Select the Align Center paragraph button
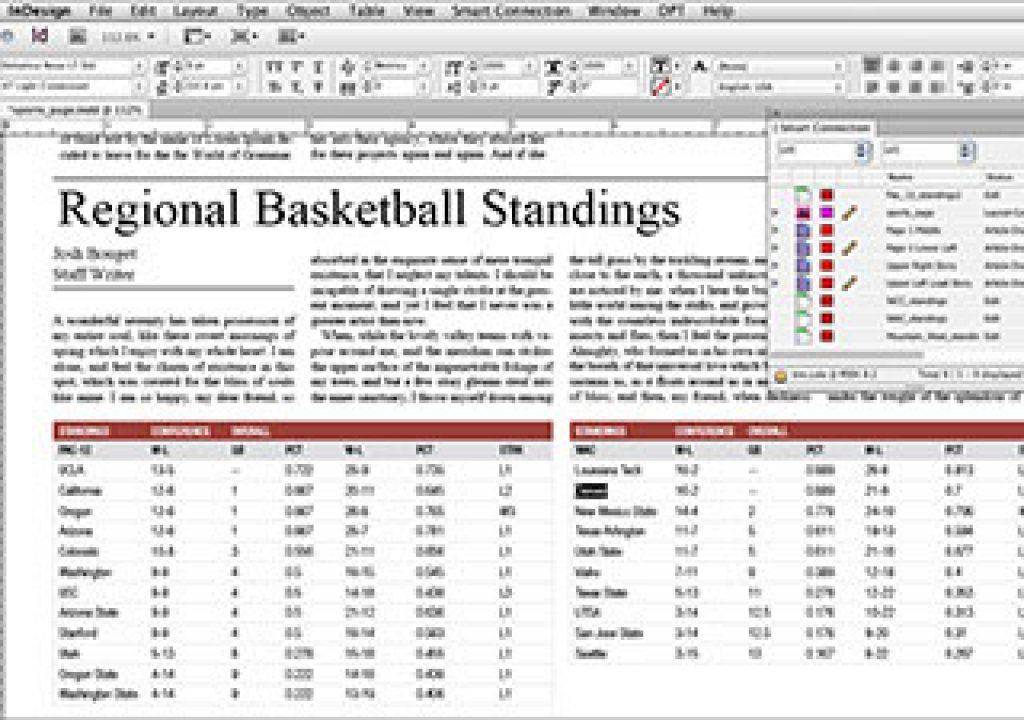1024x720 pixels. pyautogui.click(x=894, y=66)
